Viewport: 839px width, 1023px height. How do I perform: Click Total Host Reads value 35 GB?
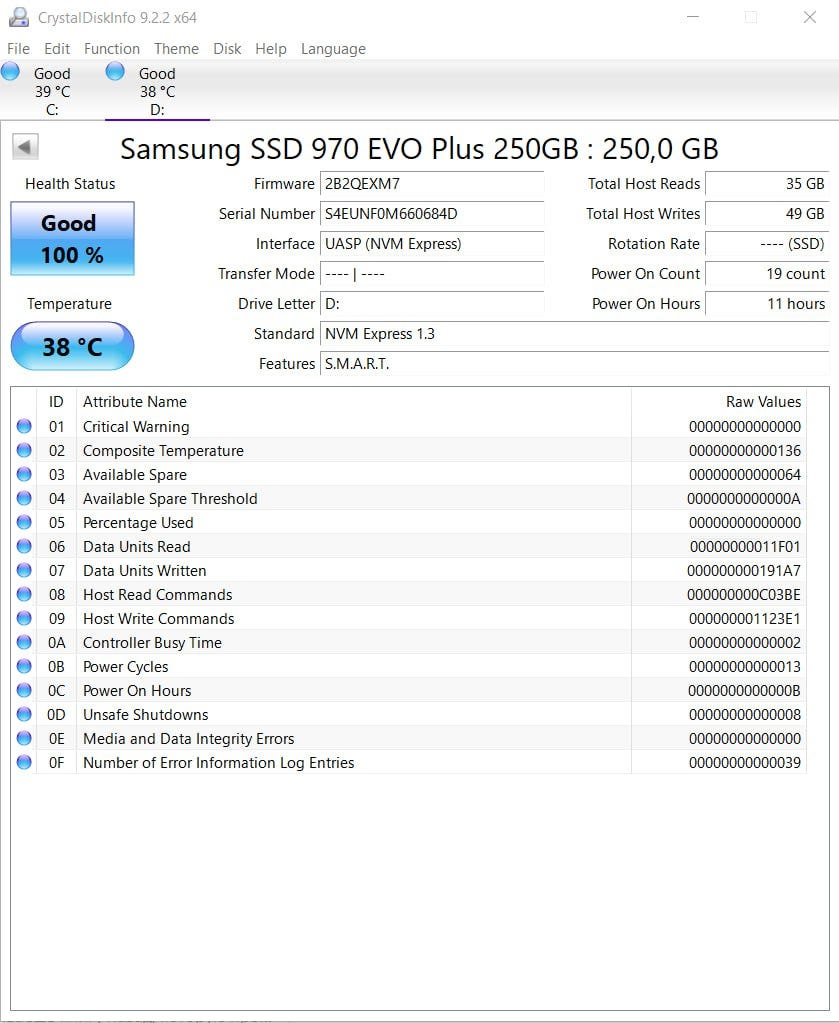pyautogui.click(x=767, y=184)
